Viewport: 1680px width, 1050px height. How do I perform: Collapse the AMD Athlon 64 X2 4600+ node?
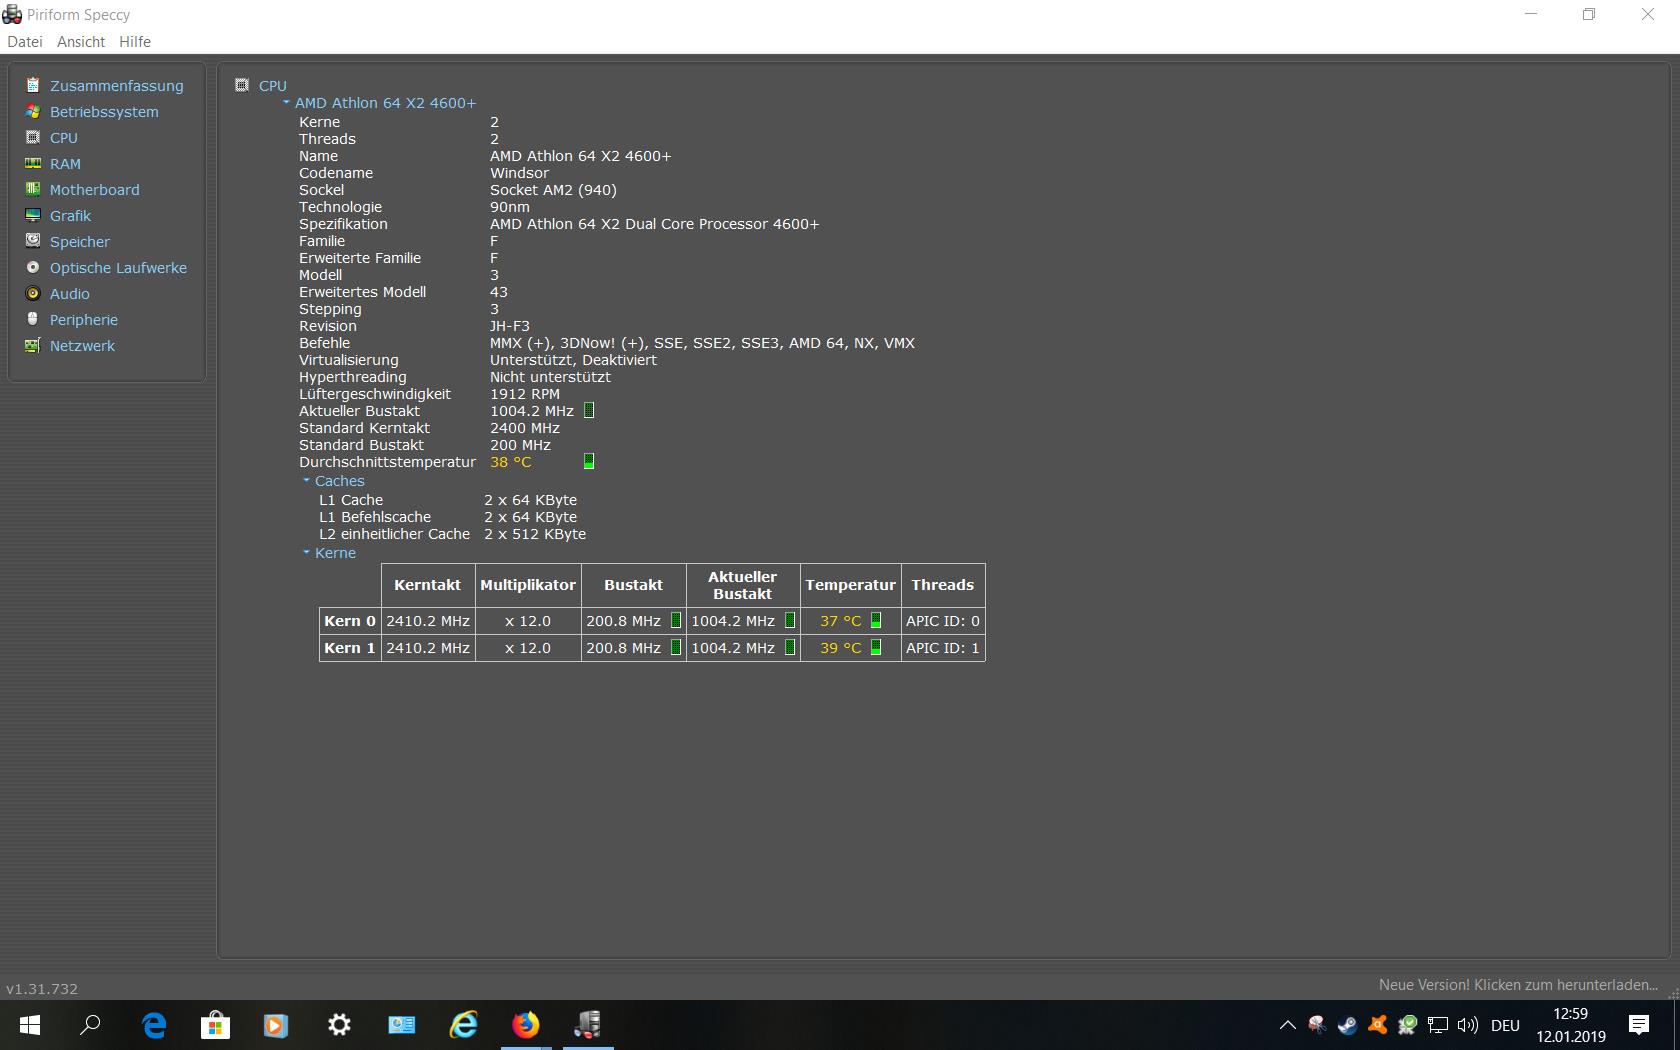tap(286, 102)
